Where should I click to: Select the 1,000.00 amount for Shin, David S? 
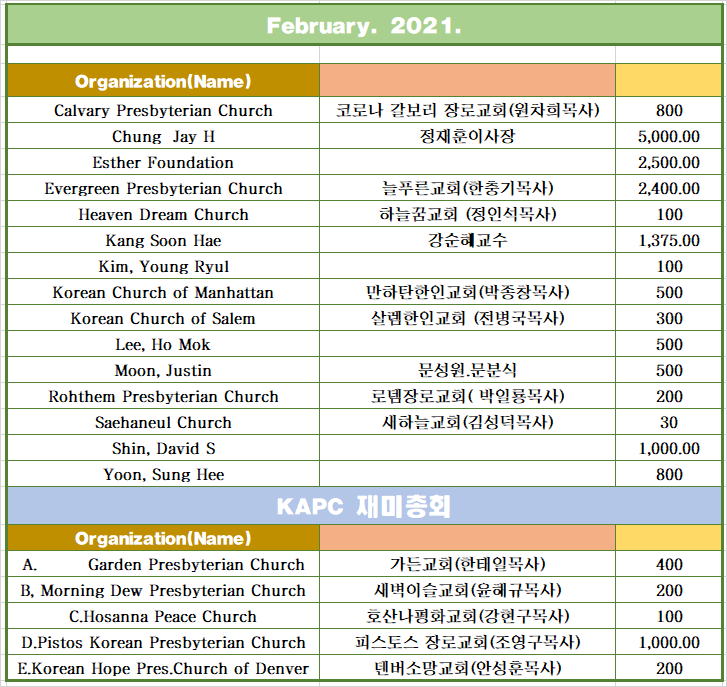(x=669, y=448)
